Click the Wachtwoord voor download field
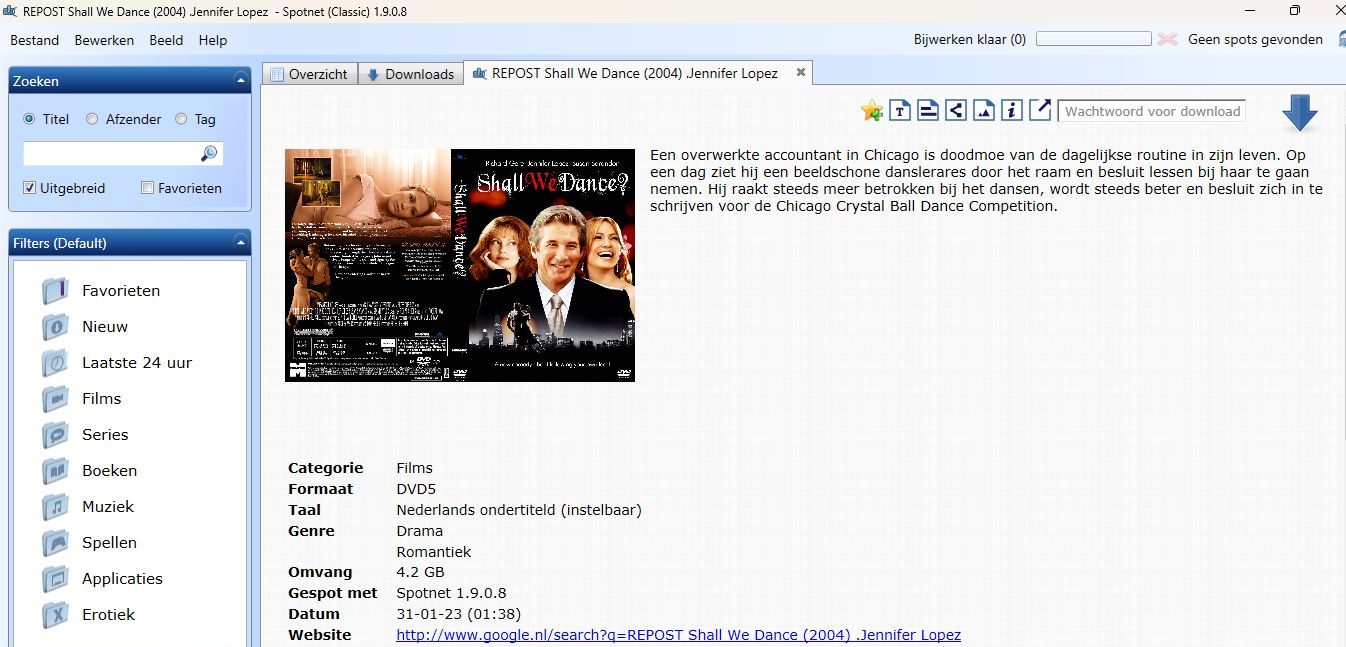The height and width of the screenshot is (647, 1346). [1152, 111]
